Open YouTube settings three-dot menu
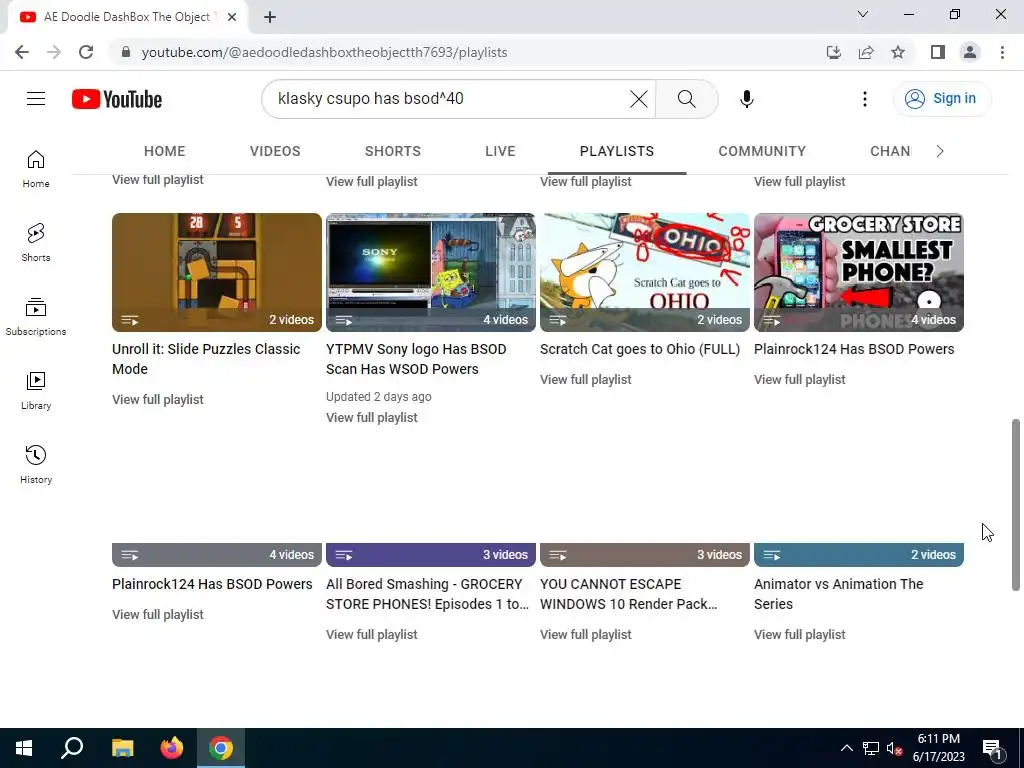This screenshot has height=768, width=1024. [x=865, y=99]
